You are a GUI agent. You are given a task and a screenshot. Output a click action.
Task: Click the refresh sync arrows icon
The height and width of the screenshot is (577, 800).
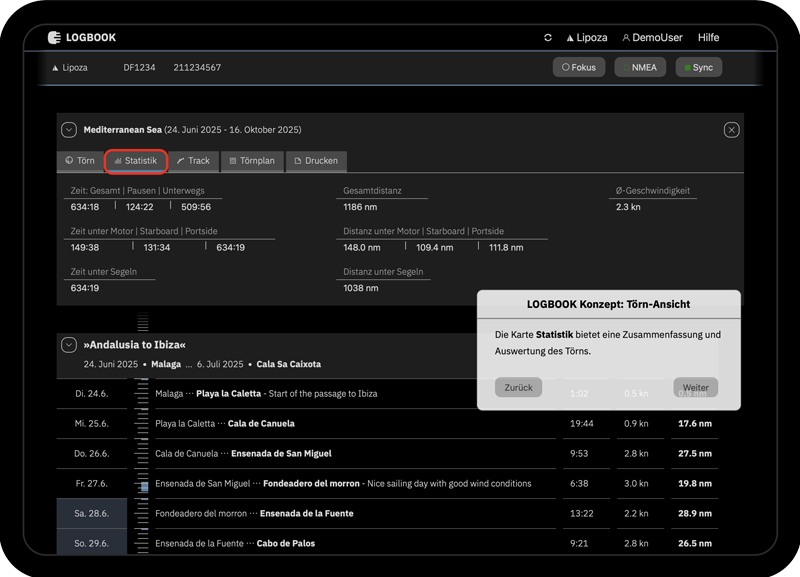[x=548, y=38]
